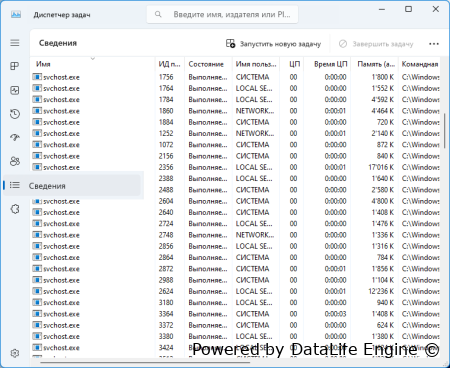Click the magnifier icon in search box
Viewport: 450px width, 368px height.
click(158, 14)
